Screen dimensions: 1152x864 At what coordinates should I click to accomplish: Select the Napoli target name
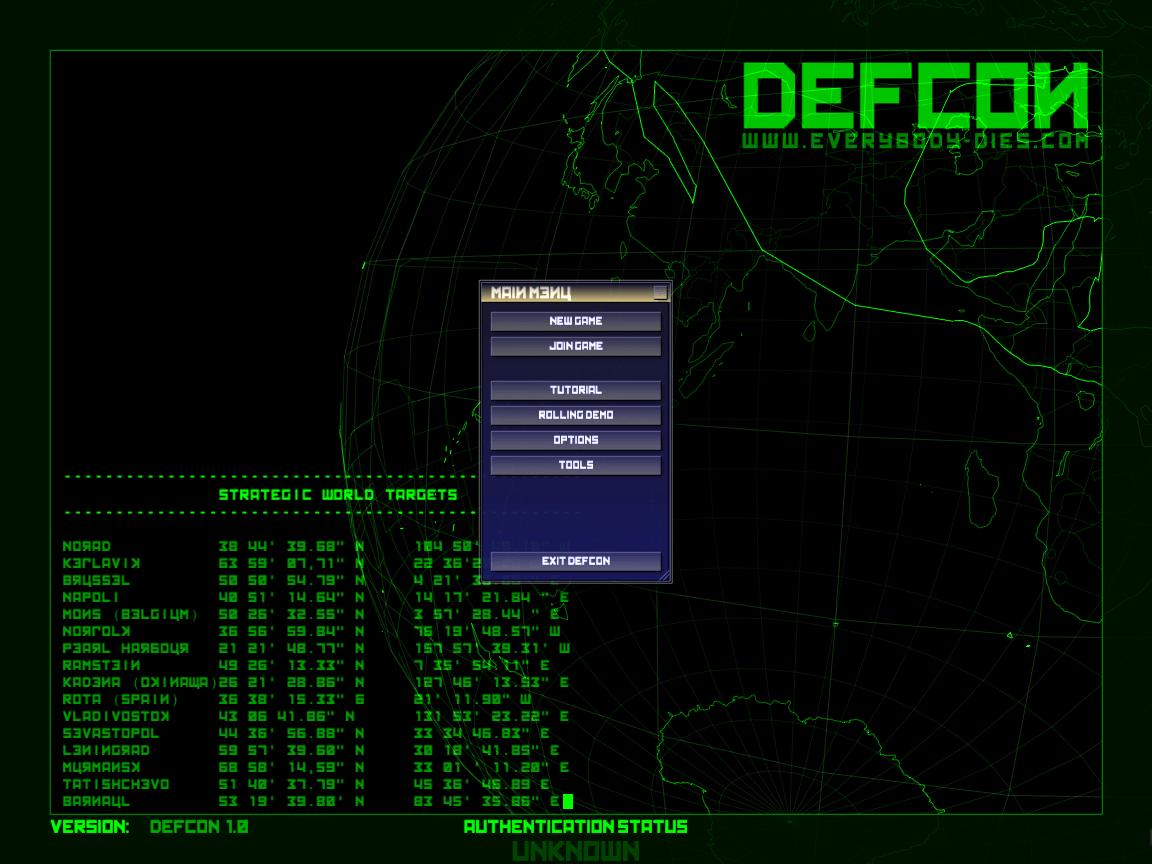tap(91, 597)
